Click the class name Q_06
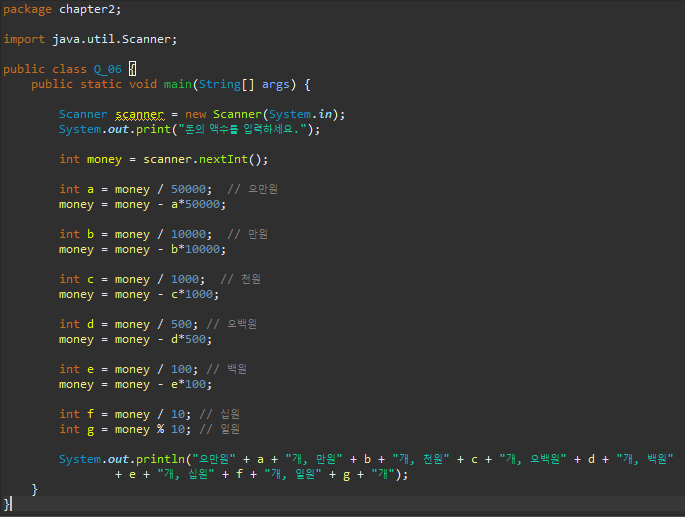The width and height of the screenshot is (685, 517). click(107, 69)
